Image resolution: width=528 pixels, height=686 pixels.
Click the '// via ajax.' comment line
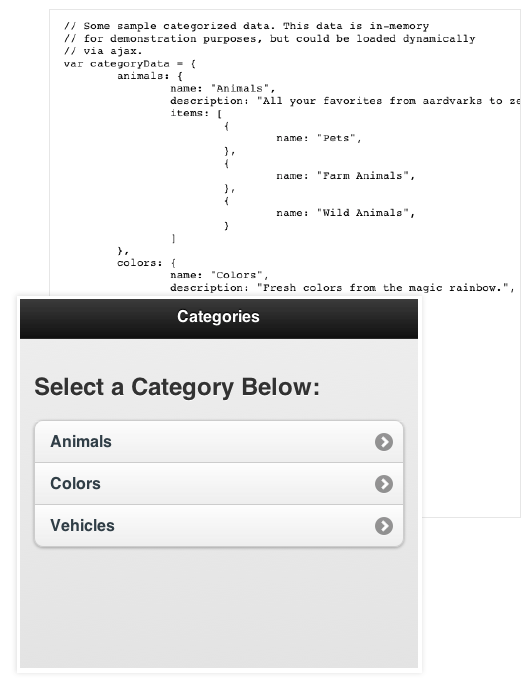(103, 51)
